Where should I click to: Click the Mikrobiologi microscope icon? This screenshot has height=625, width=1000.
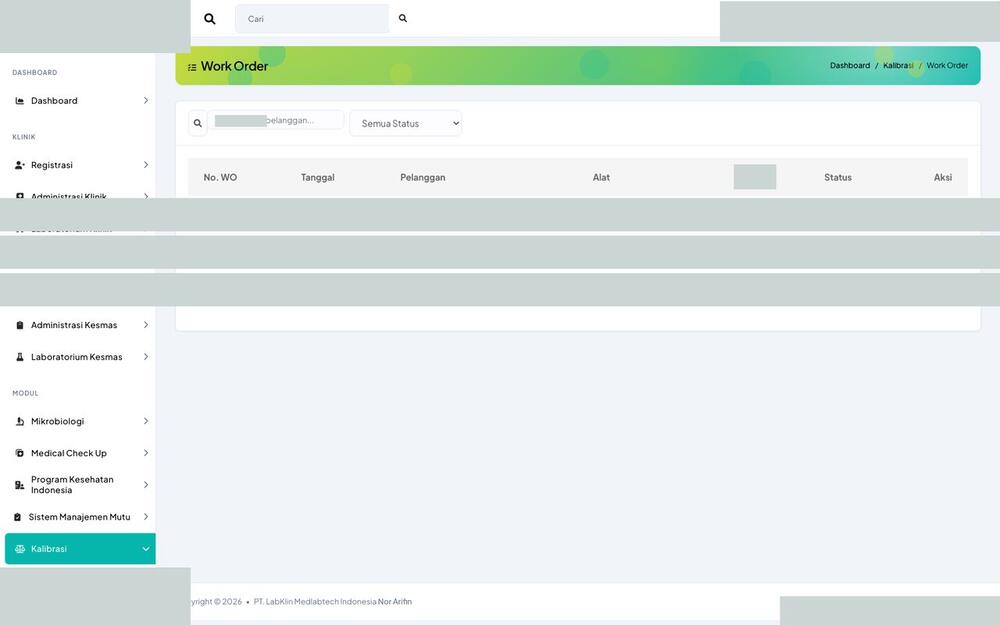point(20,422)
